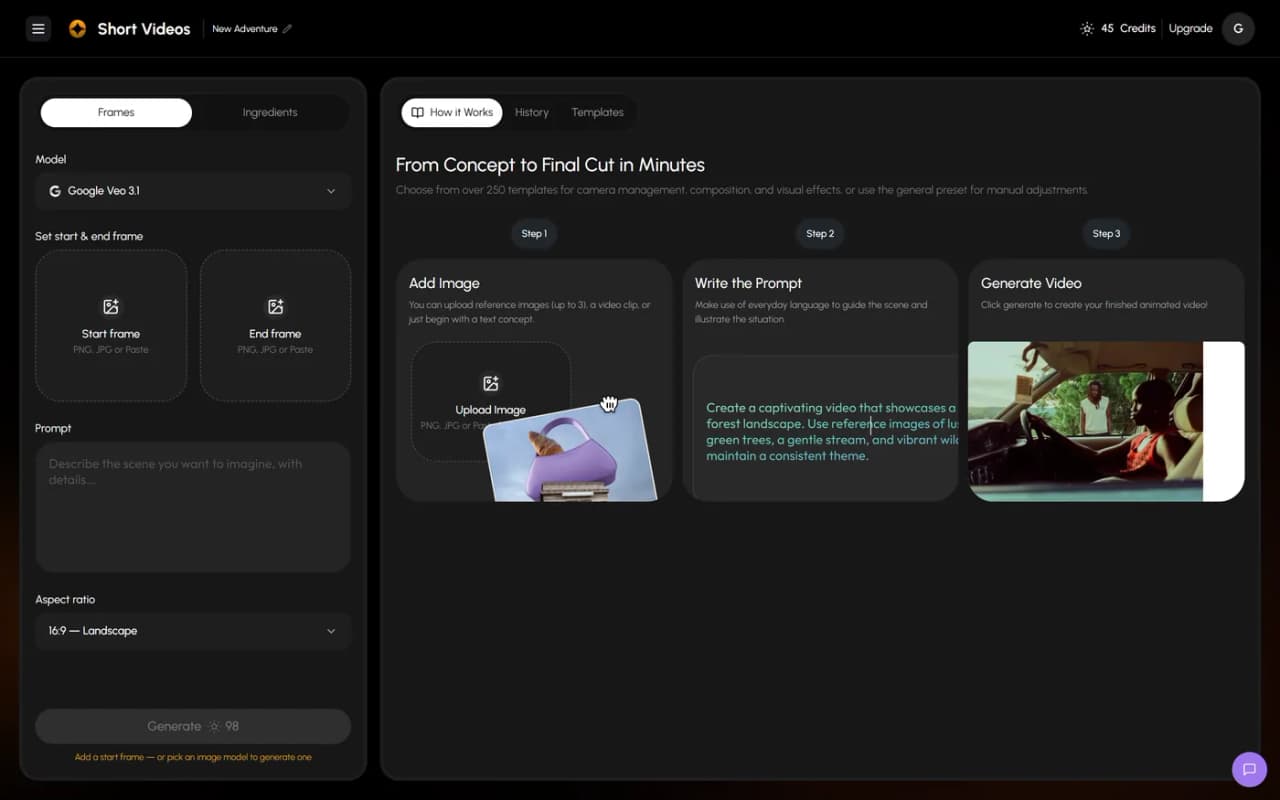
Task: Open the Templates tab
Action: point(598,112)
